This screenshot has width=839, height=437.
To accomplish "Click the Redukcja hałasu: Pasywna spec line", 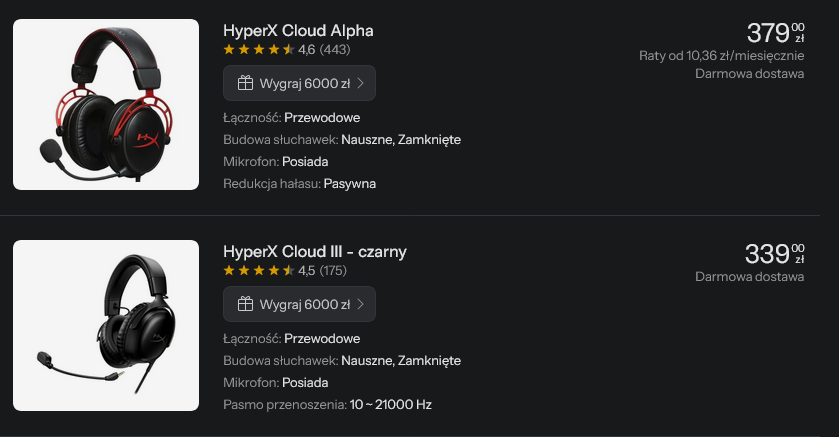I will coord(299,184).
